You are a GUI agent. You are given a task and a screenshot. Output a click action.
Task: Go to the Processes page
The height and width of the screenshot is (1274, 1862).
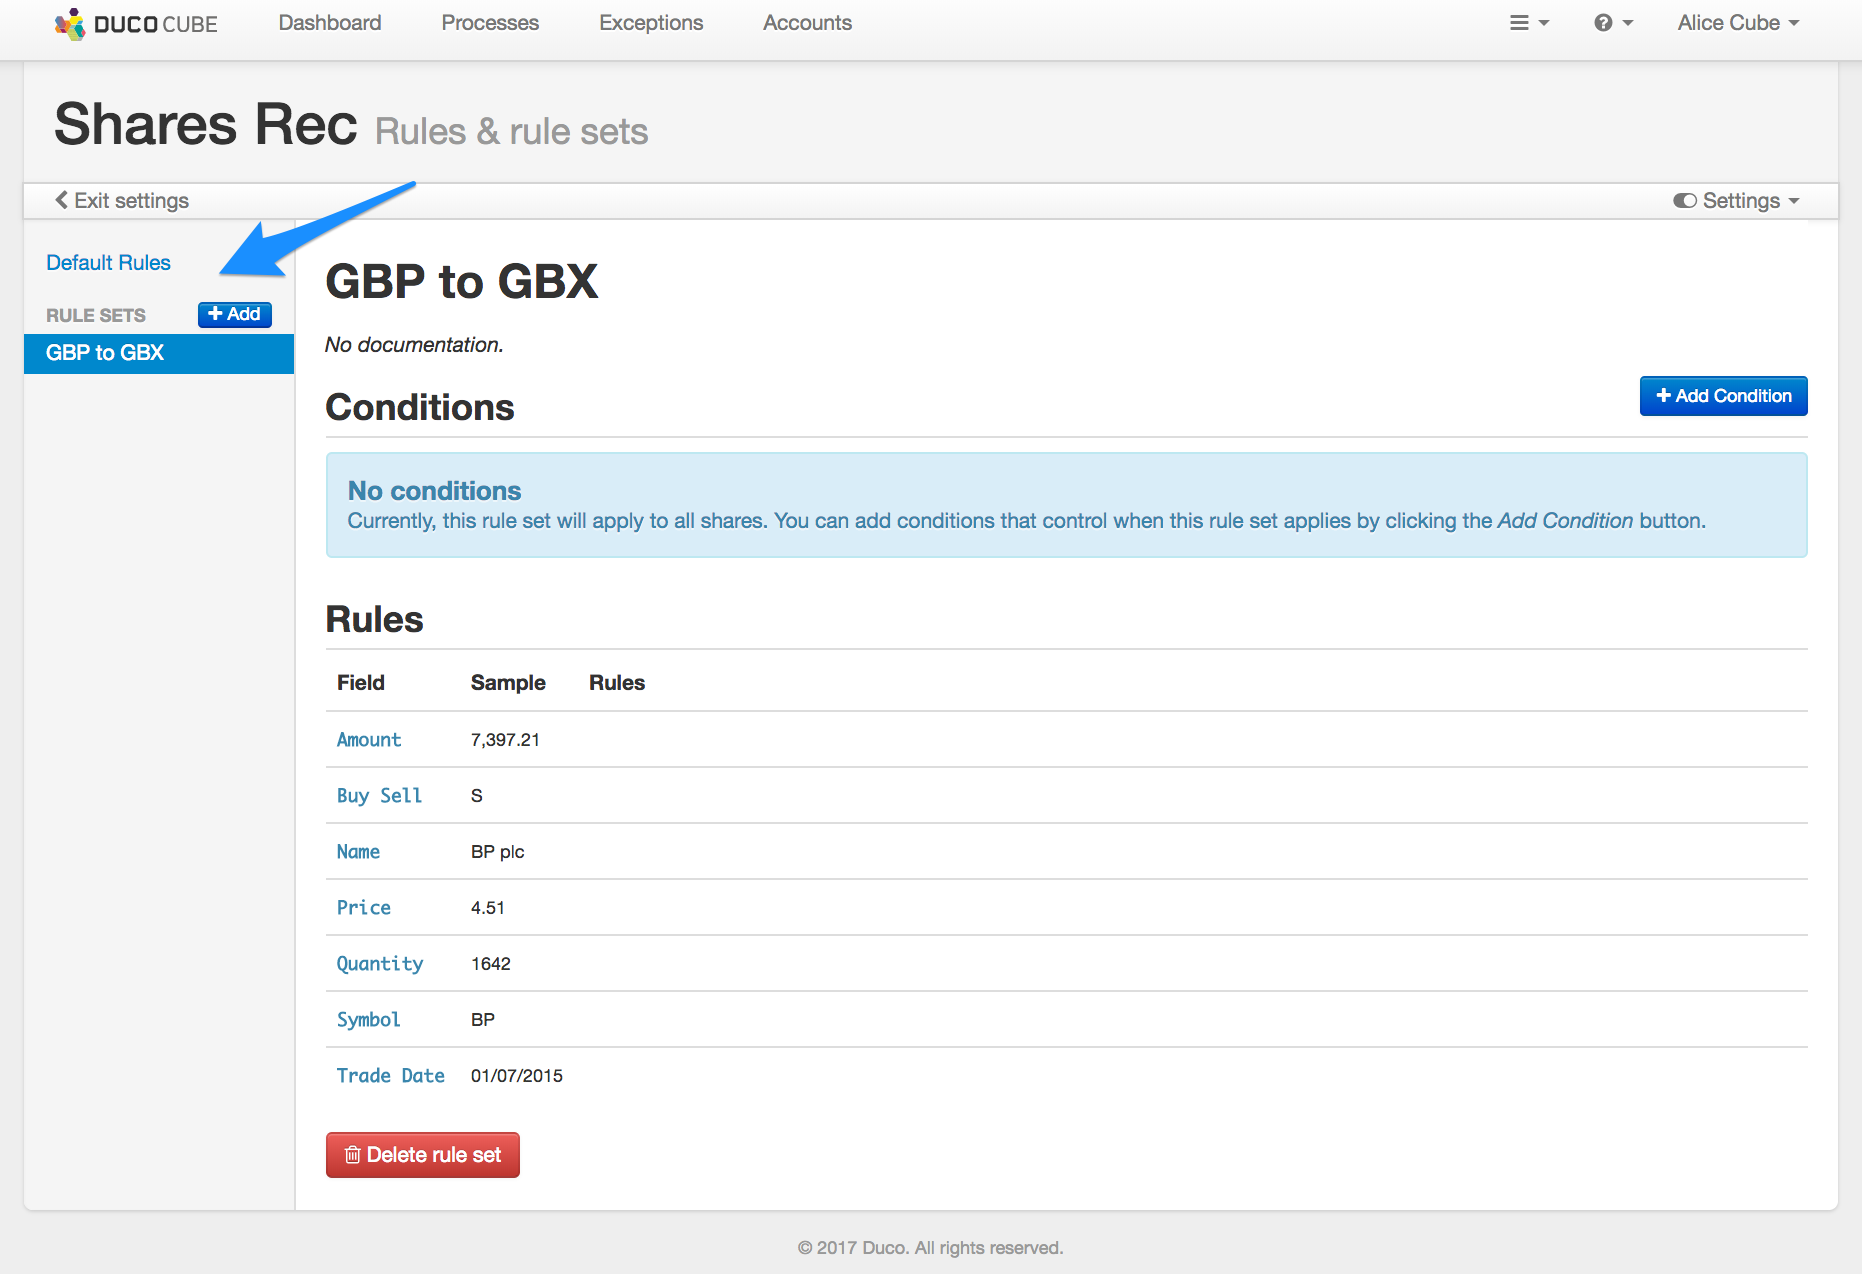coord(490,23)
